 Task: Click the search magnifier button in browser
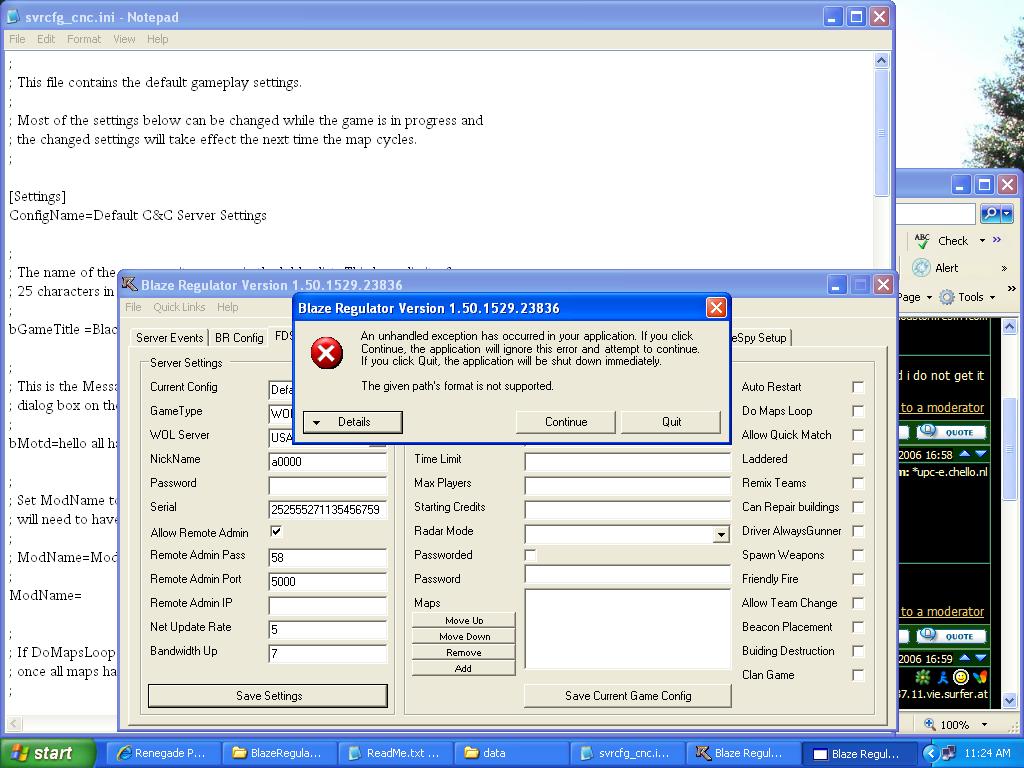(x=990, y=214)
